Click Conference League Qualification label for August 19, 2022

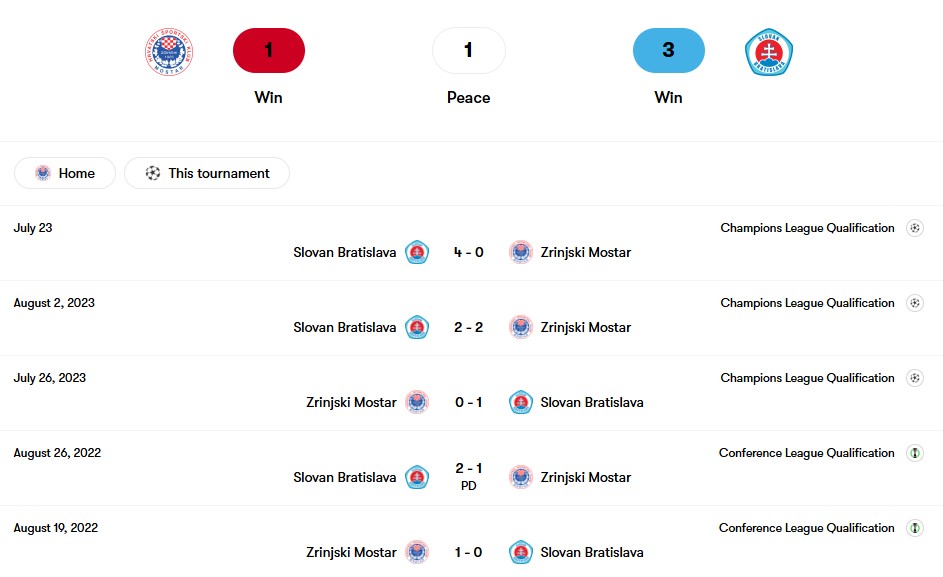tap(806, 528)
